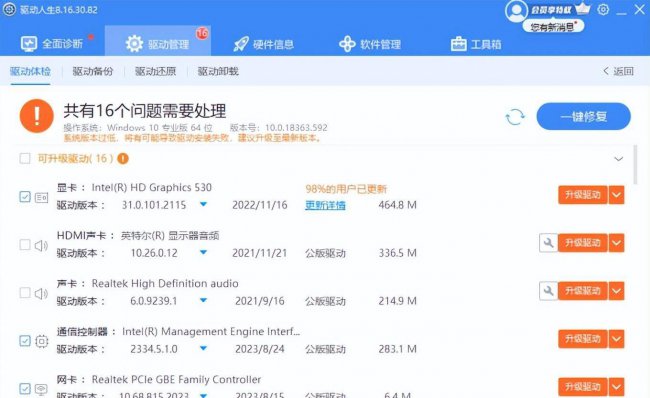Click the orange warning icon beside 可升级驱动

point(123,158)
